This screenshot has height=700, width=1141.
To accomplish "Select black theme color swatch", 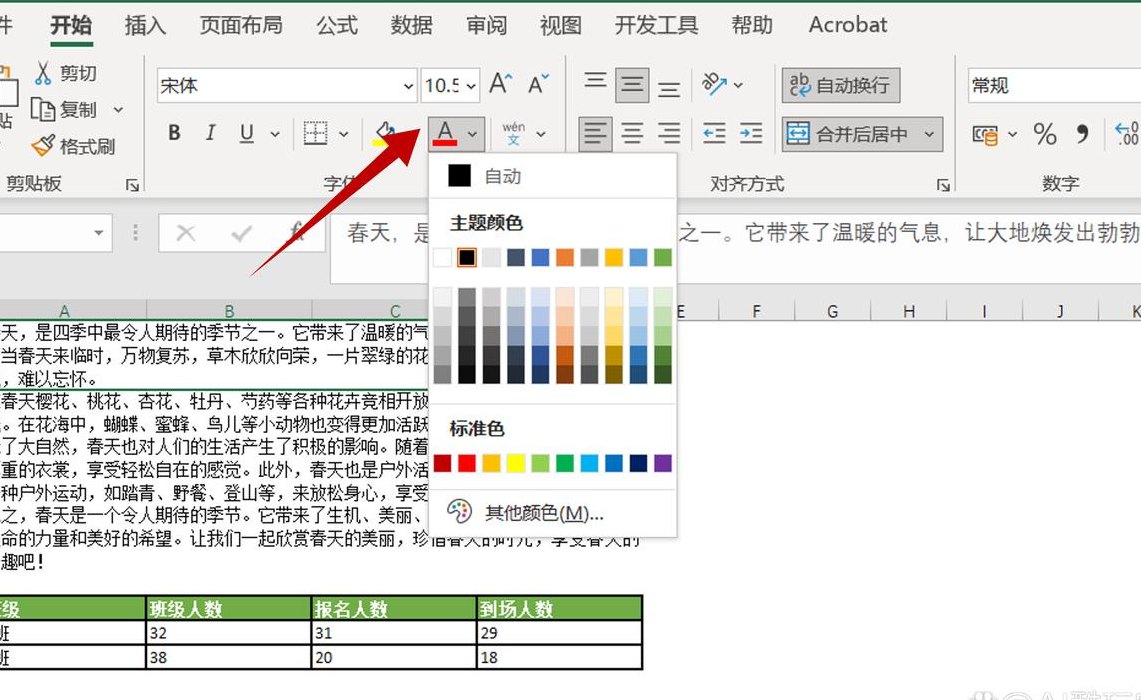I will [467, 257].
